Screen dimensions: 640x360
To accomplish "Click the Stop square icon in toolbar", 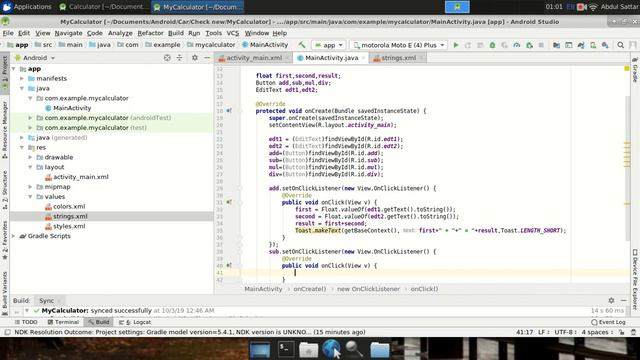I will coord(541,45).
